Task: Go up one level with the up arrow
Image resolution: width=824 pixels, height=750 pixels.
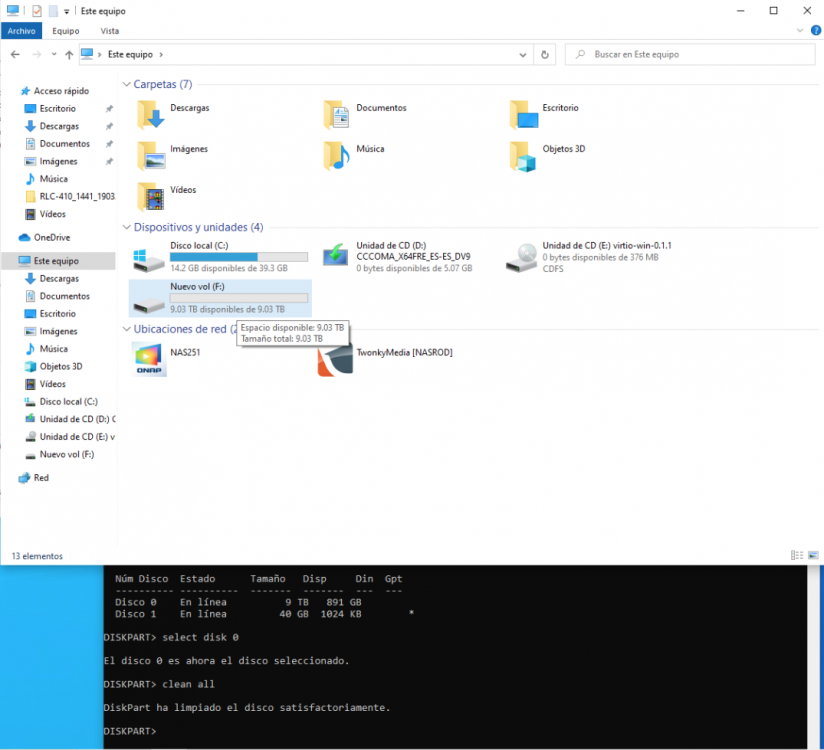Action: (69, 55)
